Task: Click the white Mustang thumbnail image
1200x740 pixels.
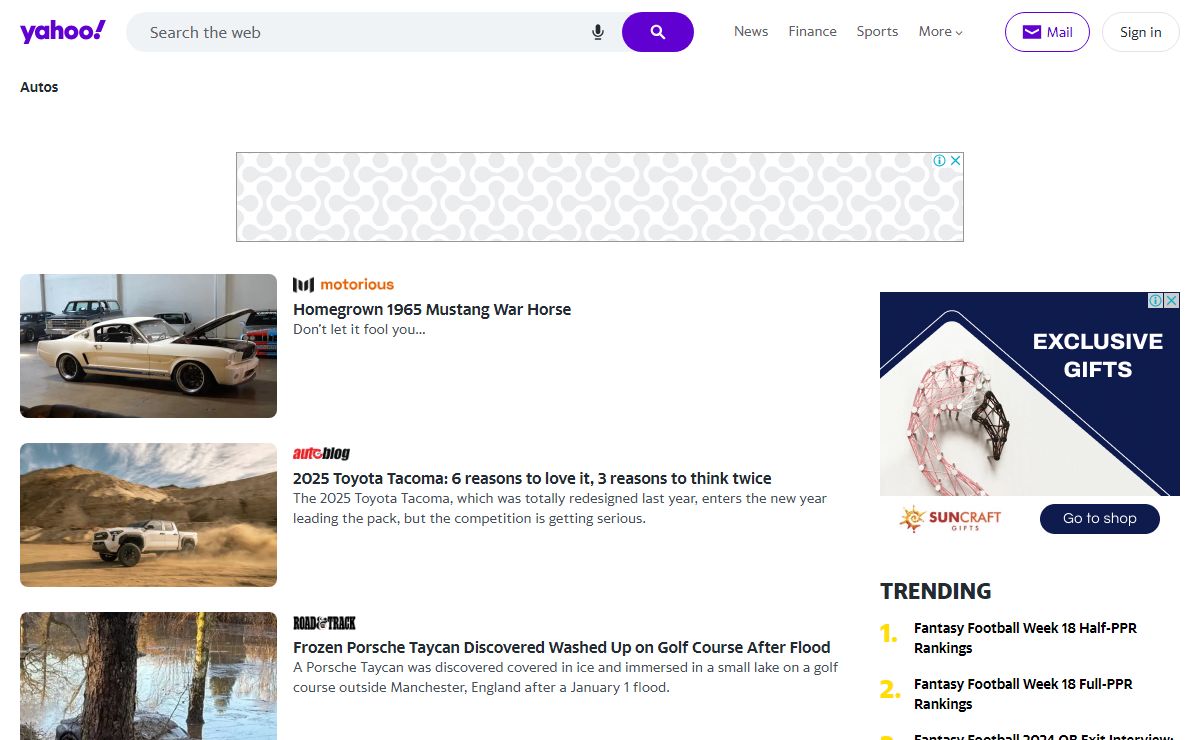Action: click(148, 346)
